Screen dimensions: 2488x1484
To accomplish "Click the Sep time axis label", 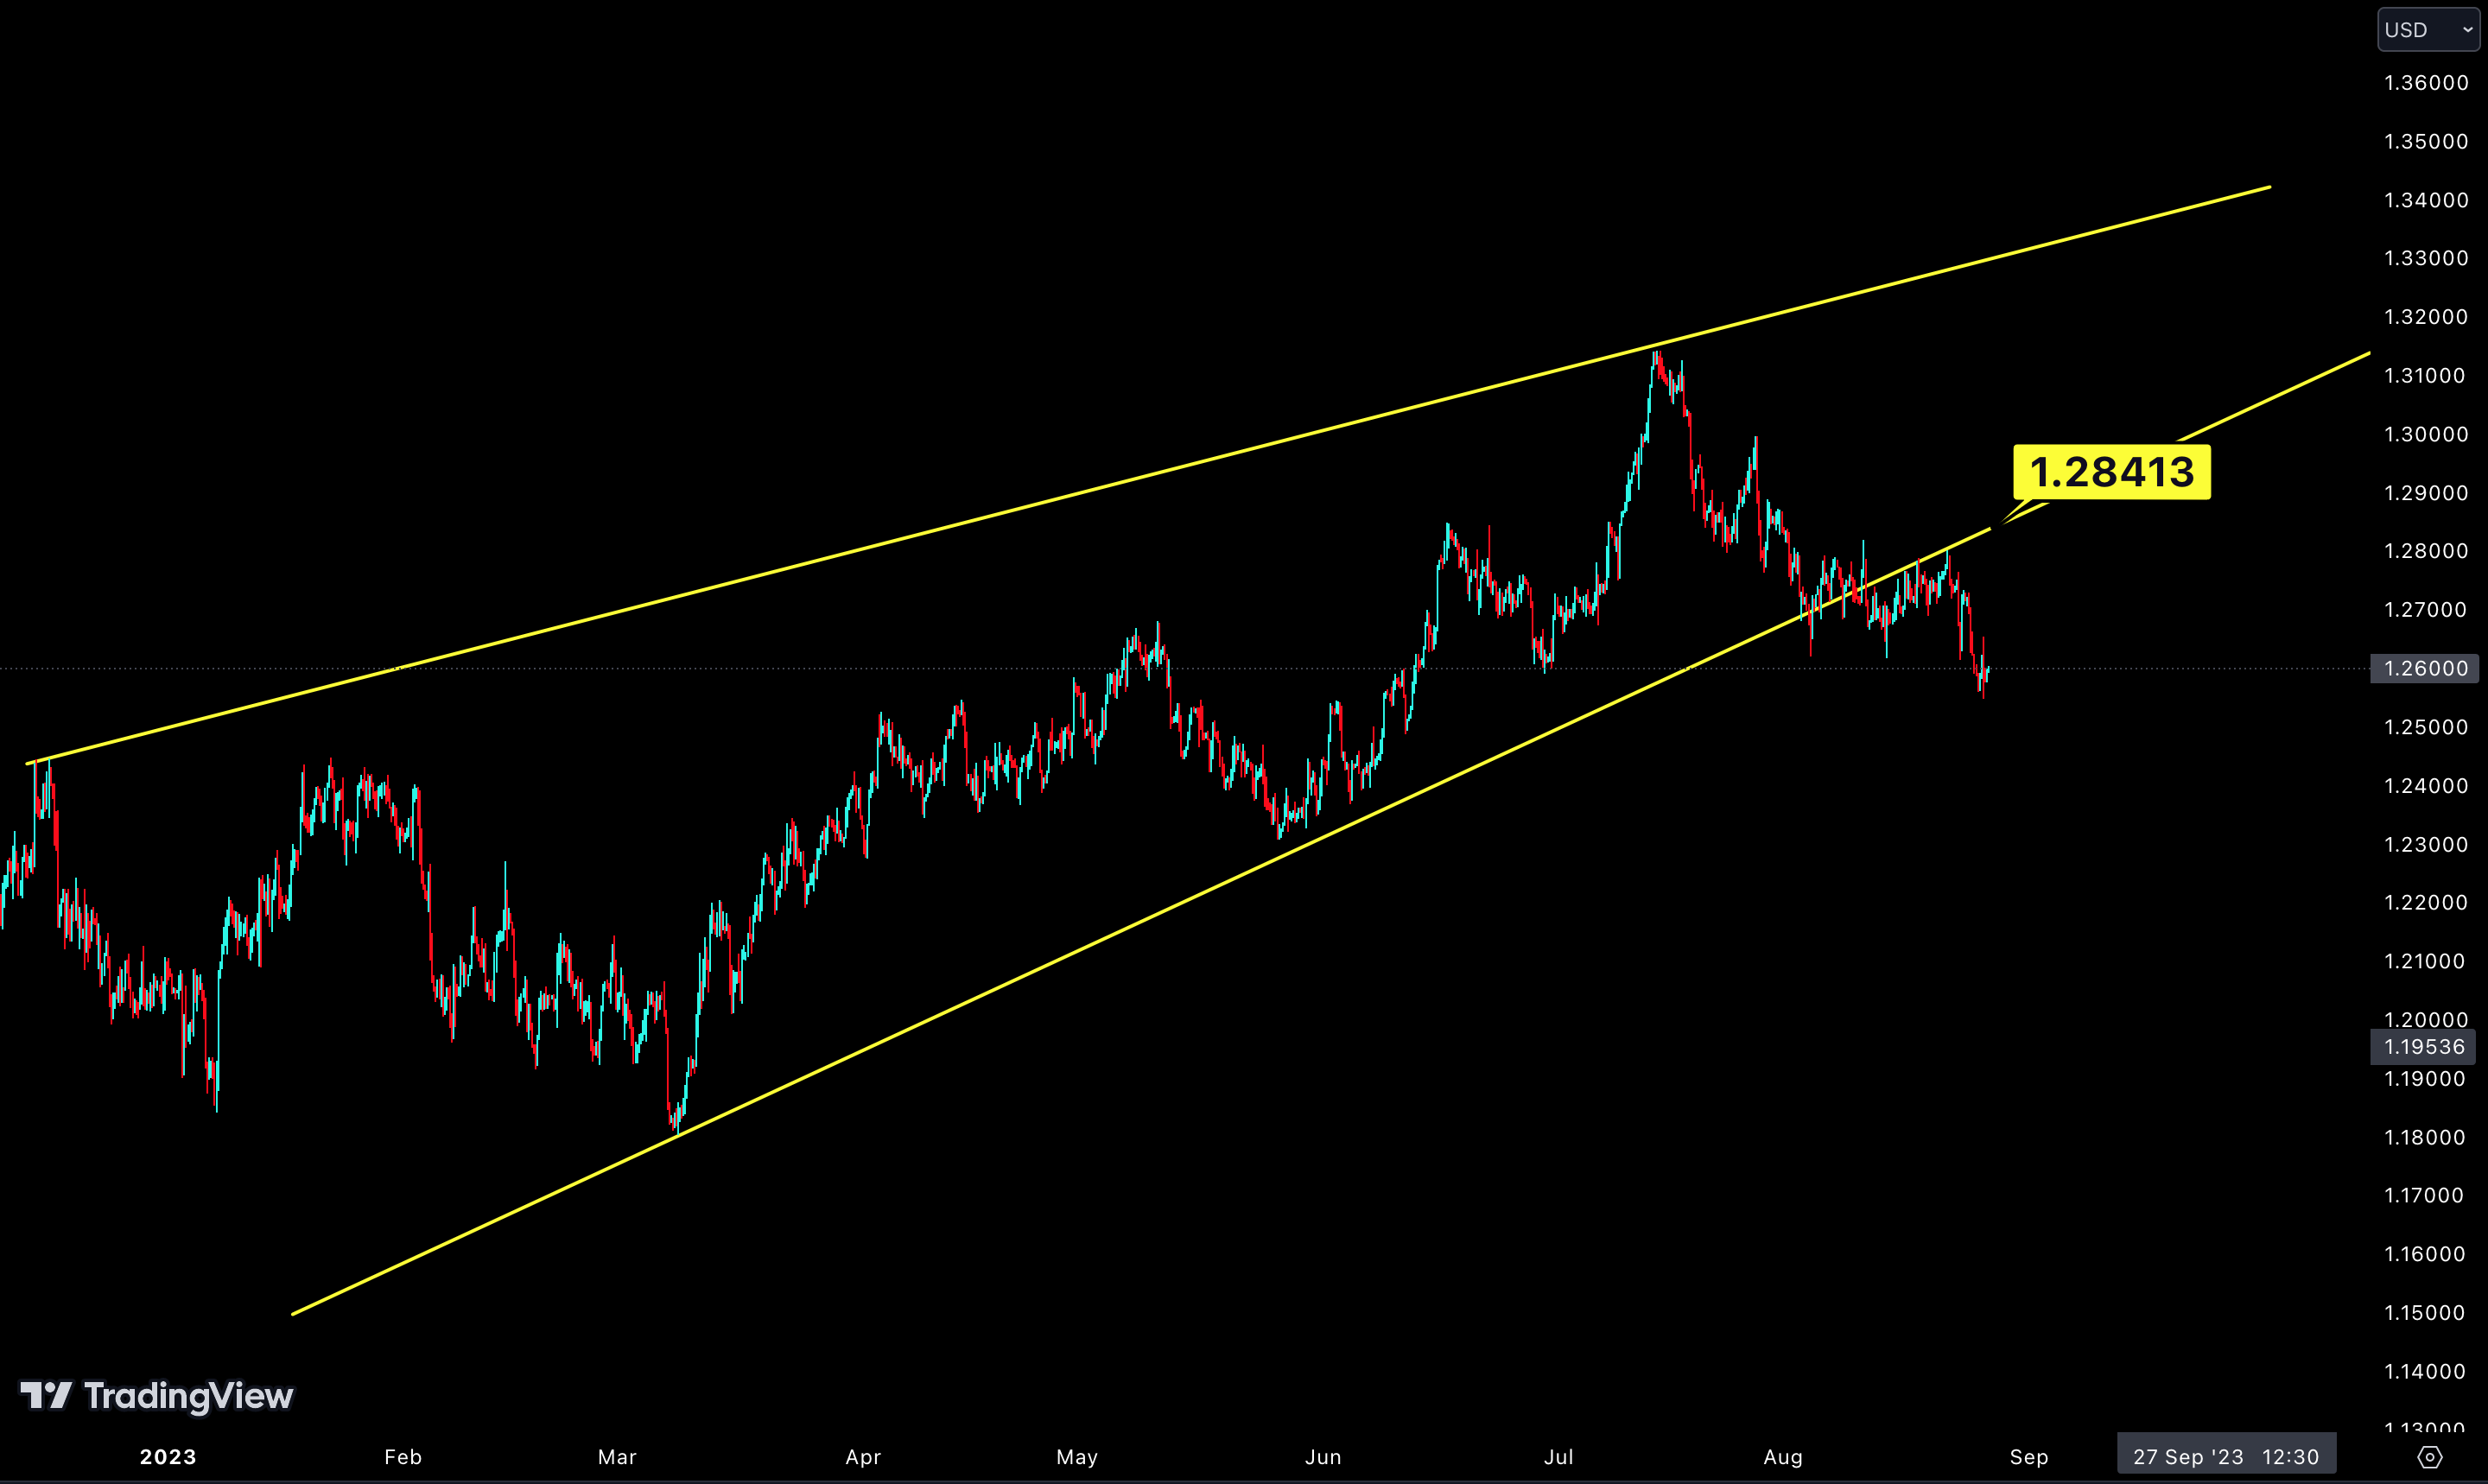I will (2029, 1457).
